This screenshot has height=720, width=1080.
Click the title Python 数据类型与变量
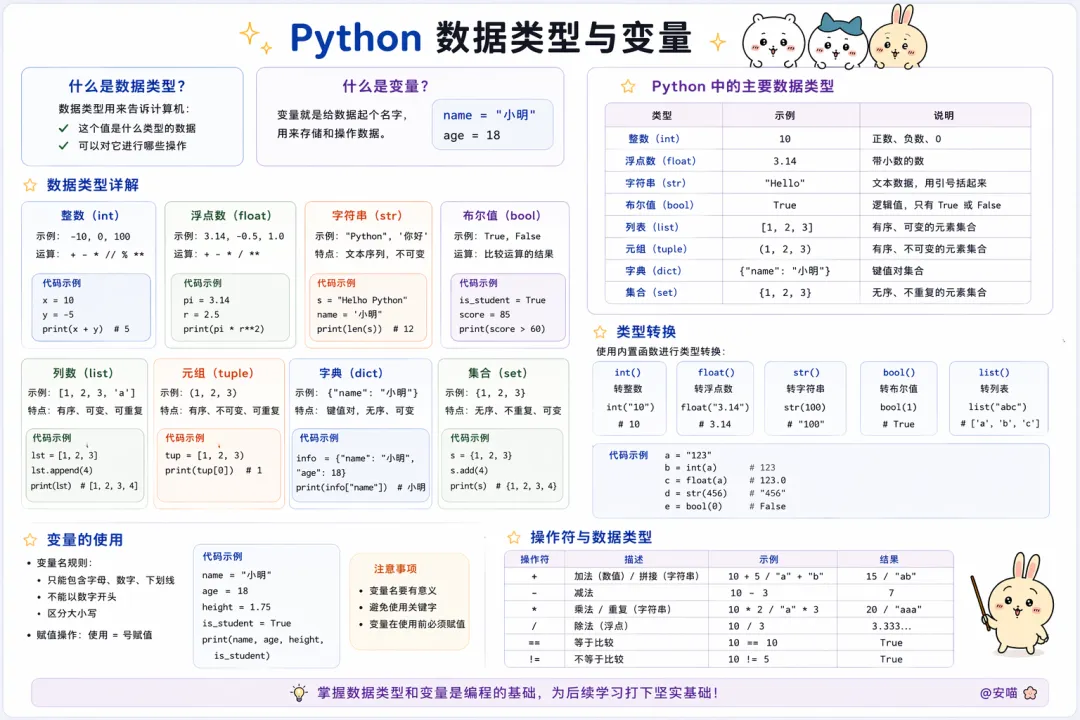(x=490, y=38)
